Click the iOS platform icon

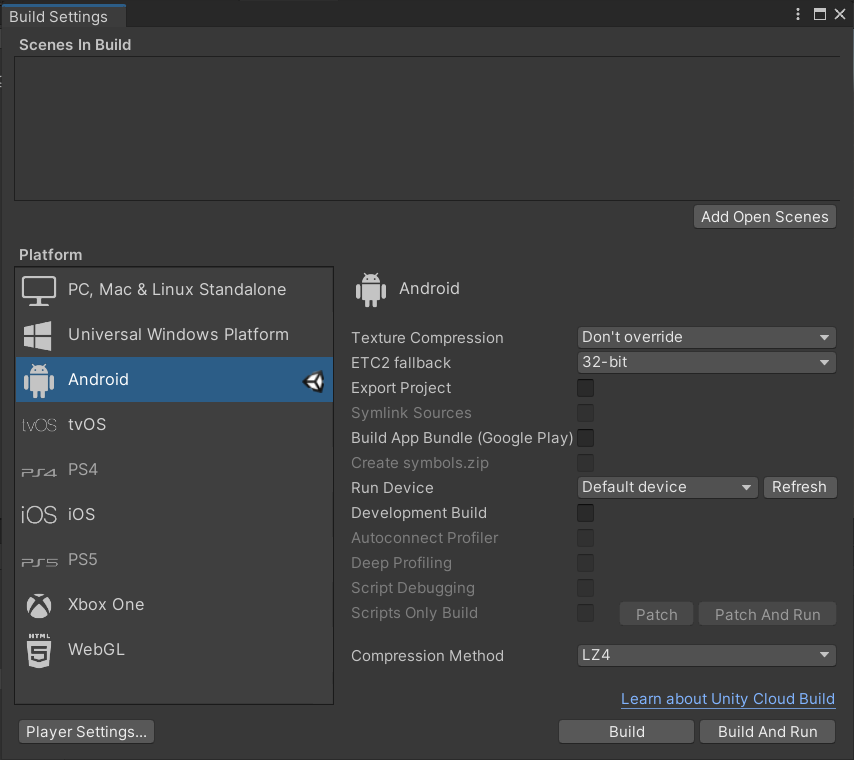(39, 515)
